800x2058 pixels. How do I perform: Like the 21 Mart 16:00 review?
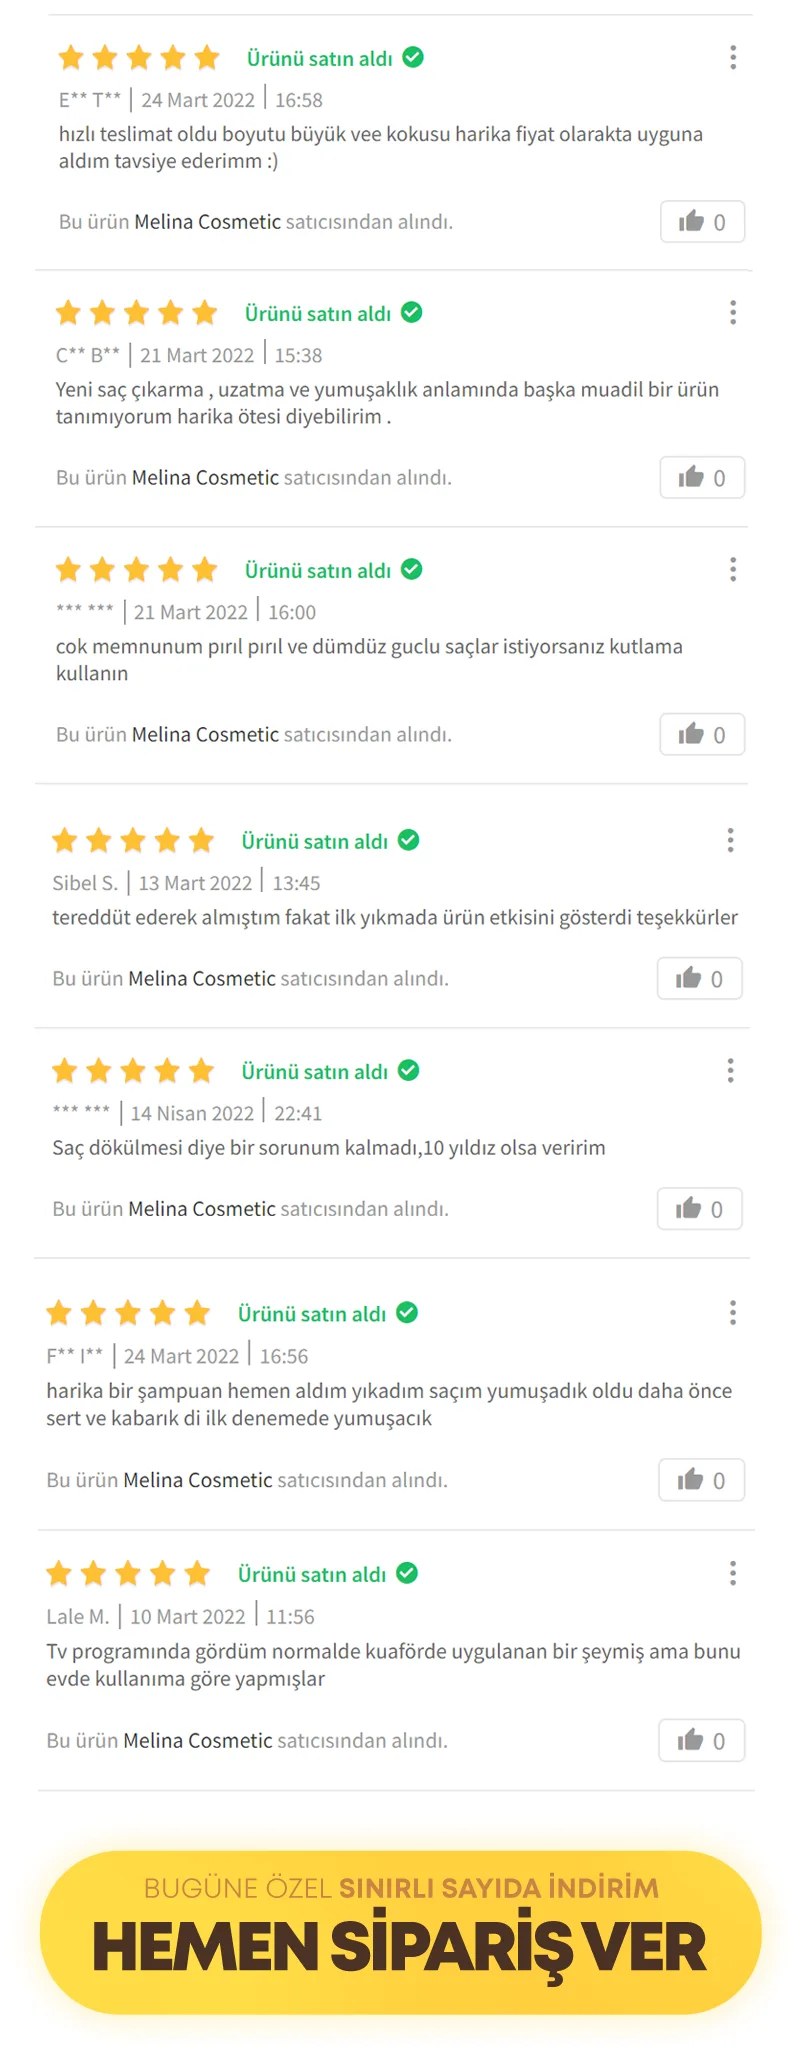(702, 735)
